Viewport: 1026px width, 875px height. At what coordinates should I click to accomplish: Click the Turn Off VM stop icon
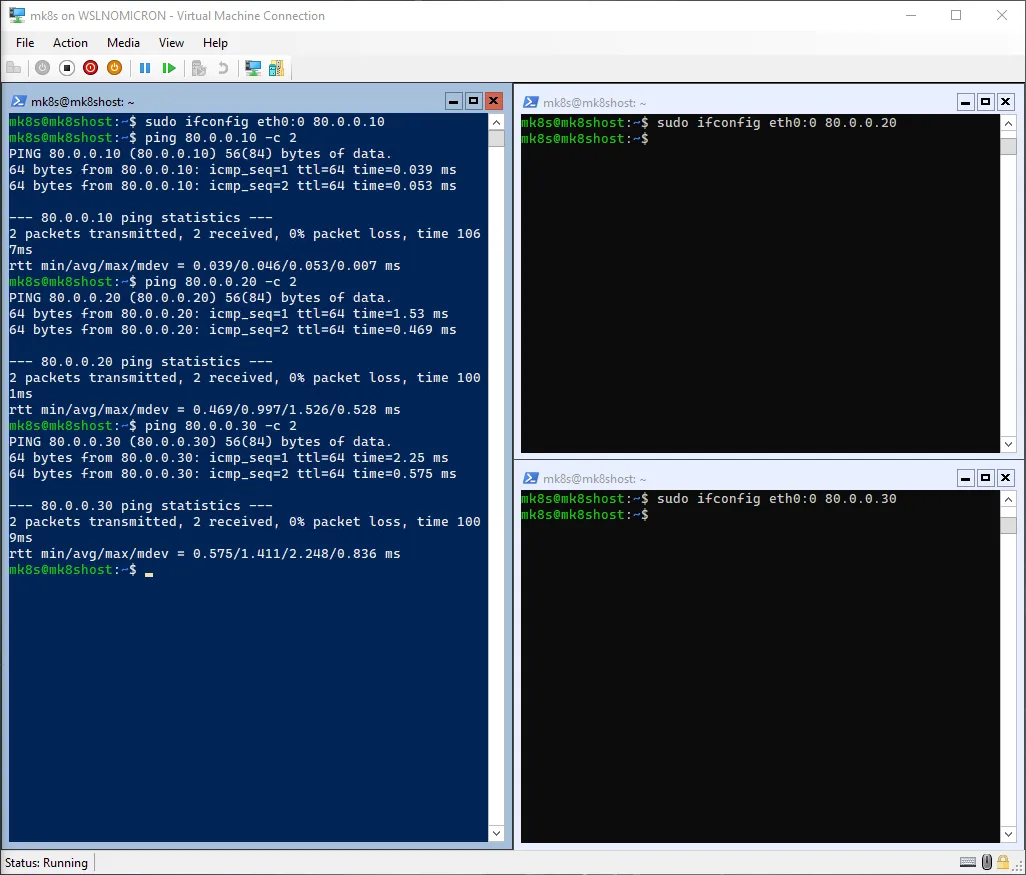pyautogui.click(x=67, y=68)
